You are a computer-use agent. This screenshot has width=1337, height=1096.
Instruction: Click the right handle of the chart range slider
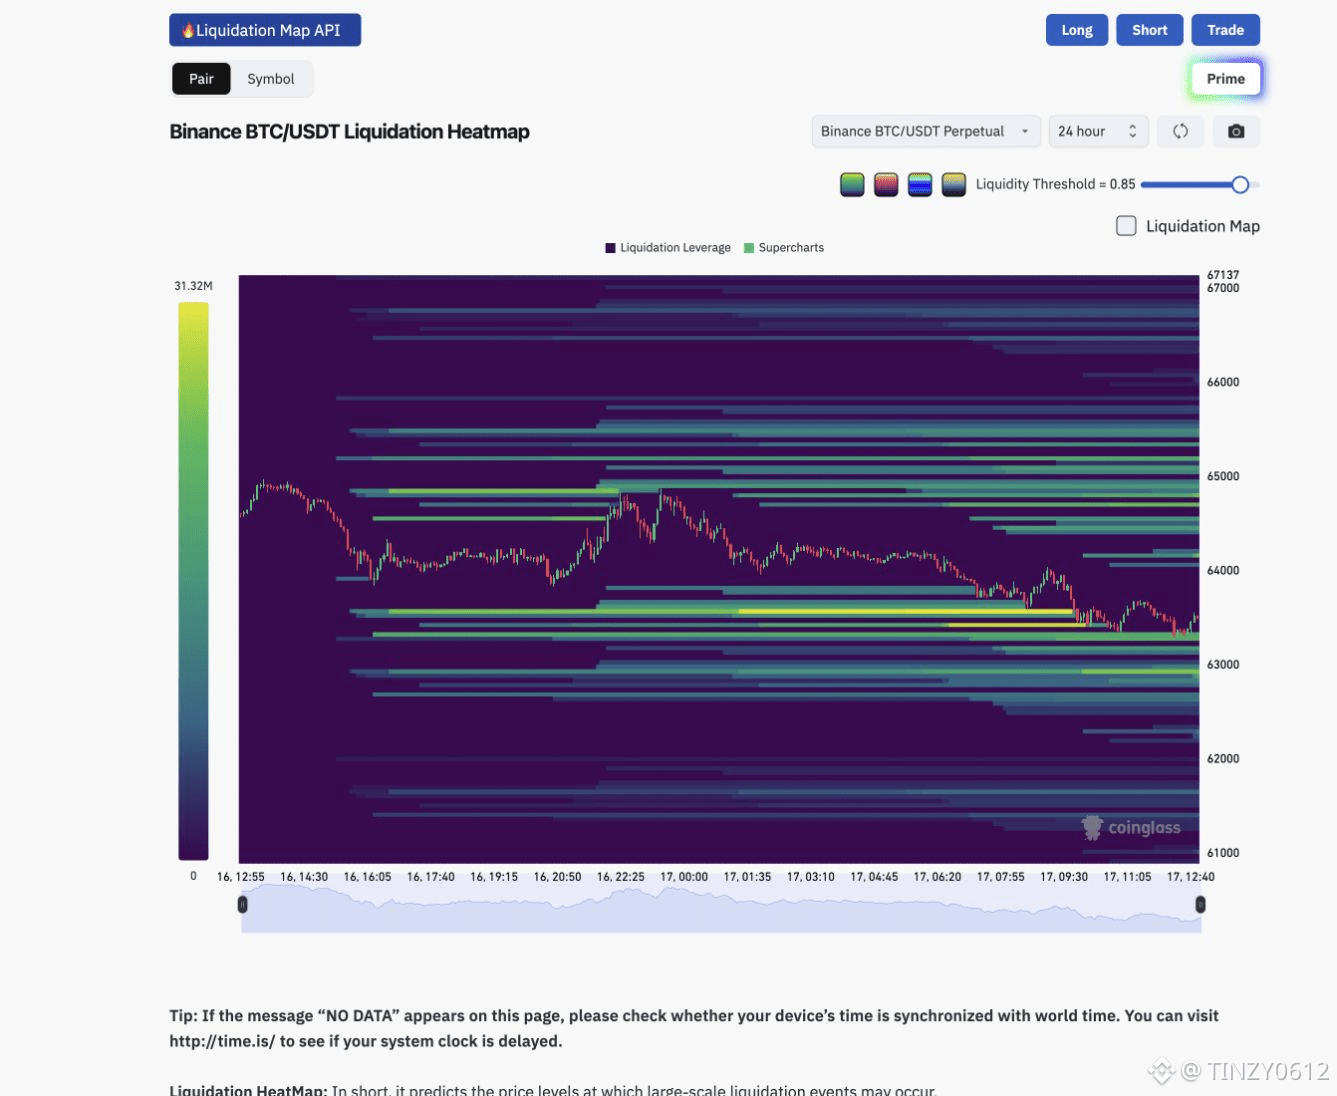tap(1200, 904)
